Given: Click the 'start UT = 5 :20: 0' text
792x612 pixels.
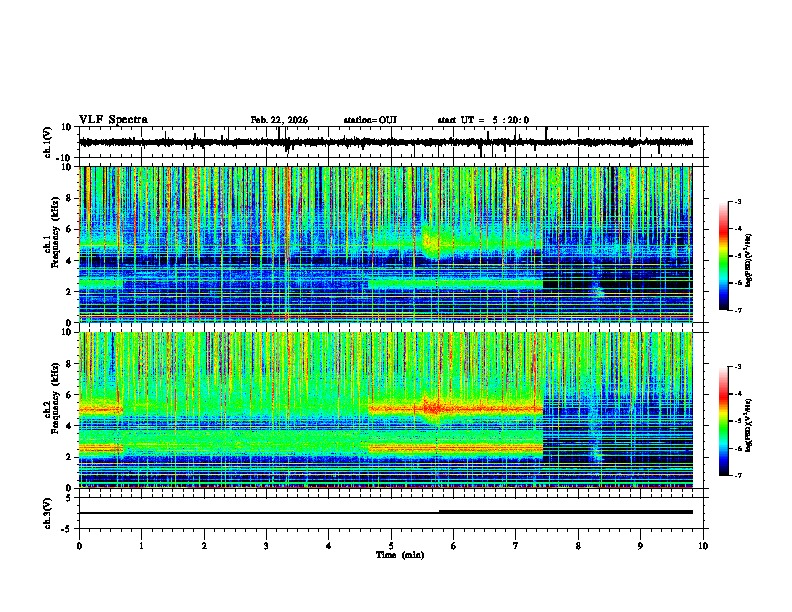Looking at the screenshot, I should coord(483,120).
